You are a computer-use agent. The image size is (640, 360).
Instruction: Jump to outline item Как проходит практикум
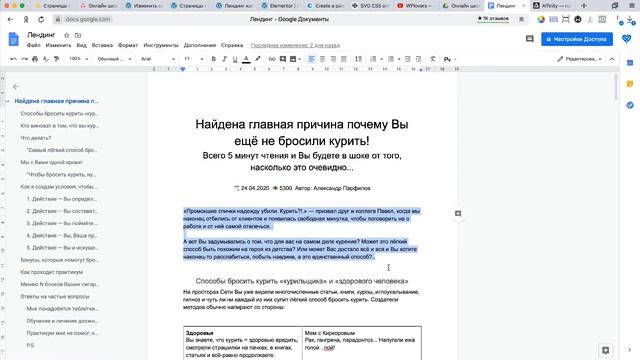pyautogui.click(x=51, y=272)
